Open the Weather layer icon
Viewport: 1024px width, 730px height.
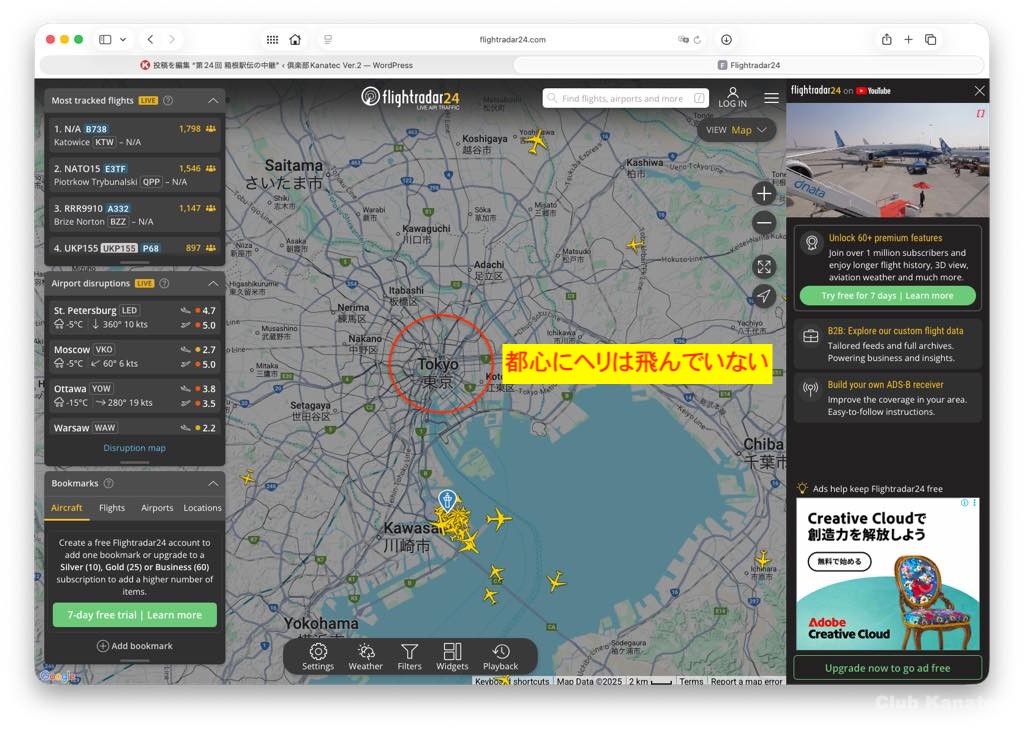[x=365, y=653]
